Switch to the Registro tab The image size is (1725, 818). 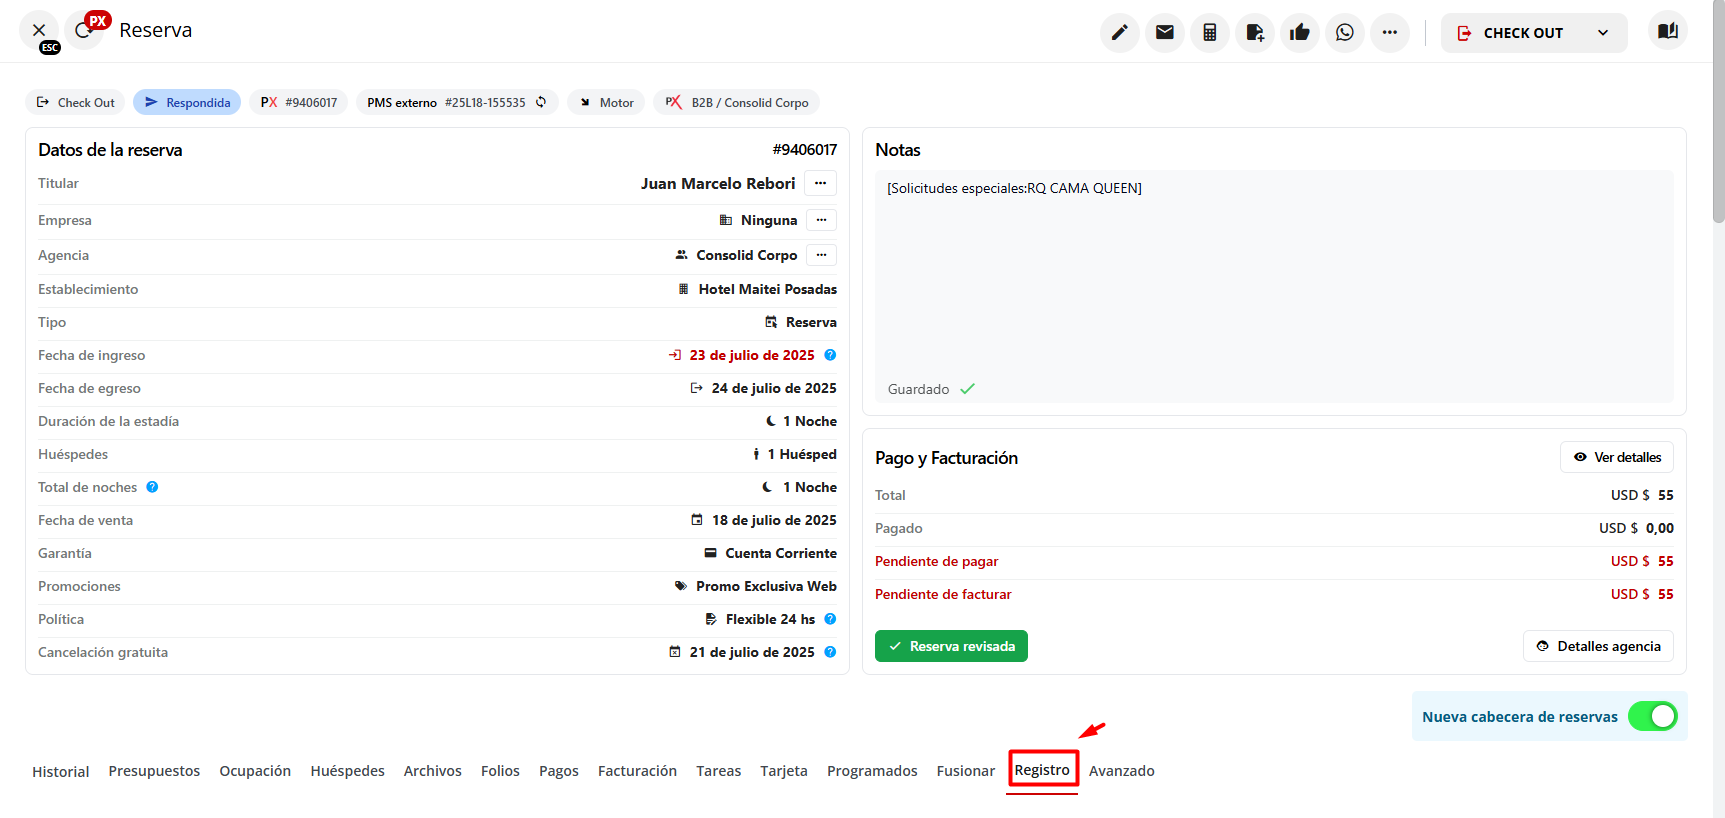1042,770
